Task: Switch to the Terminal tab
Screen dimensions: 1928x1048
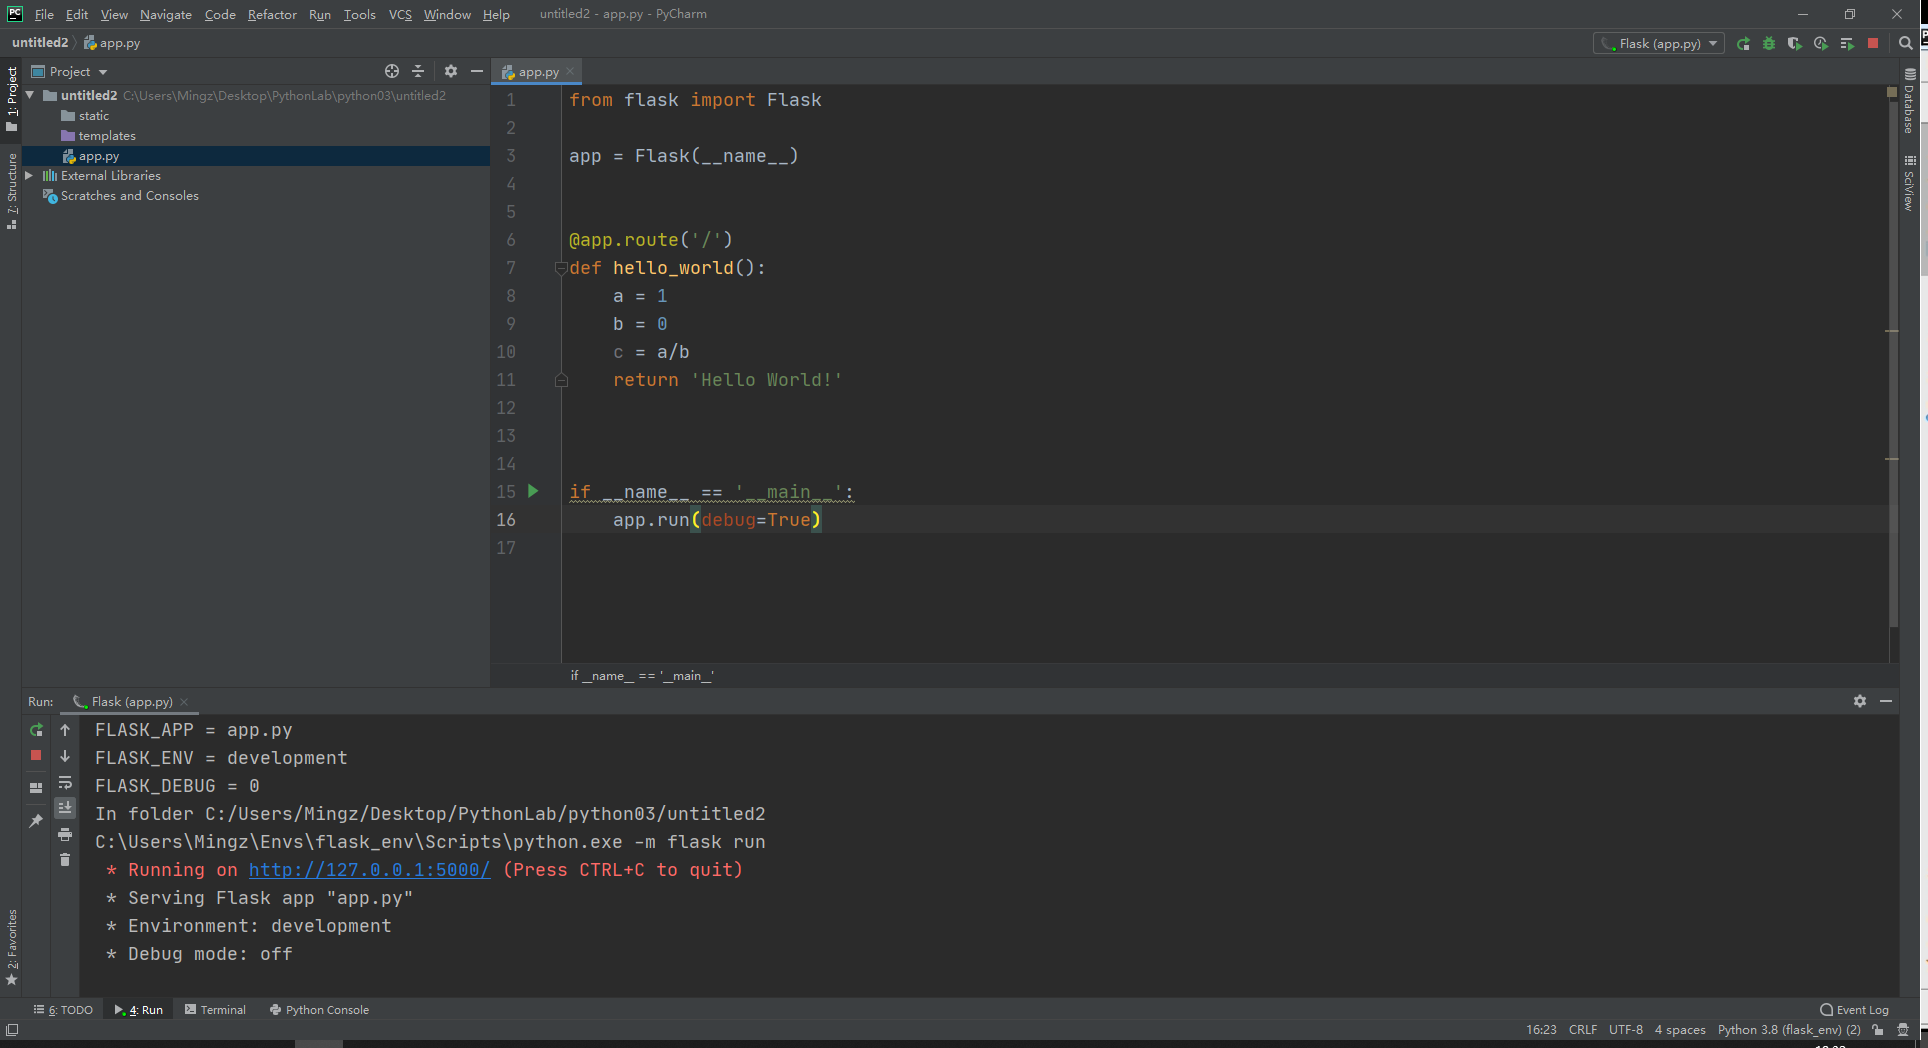Action: tap(215, 1010)
